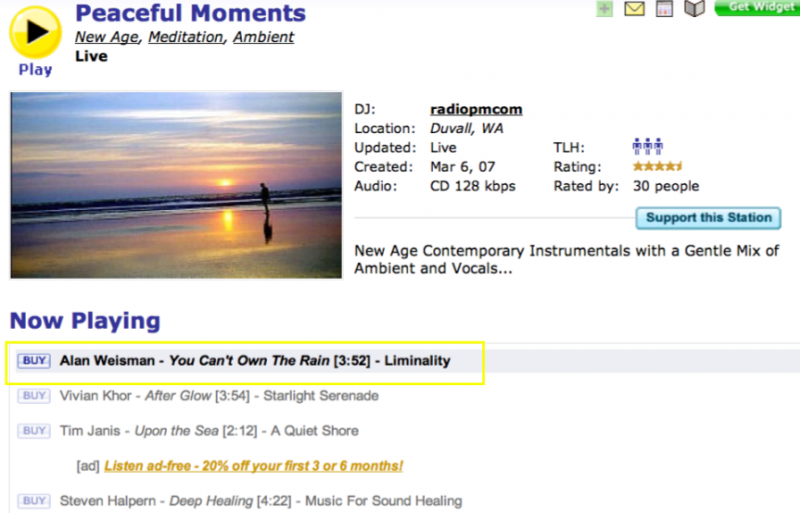Click the yellow Play button
Viewport: 800px width, 513px height.
pos(35,32)
